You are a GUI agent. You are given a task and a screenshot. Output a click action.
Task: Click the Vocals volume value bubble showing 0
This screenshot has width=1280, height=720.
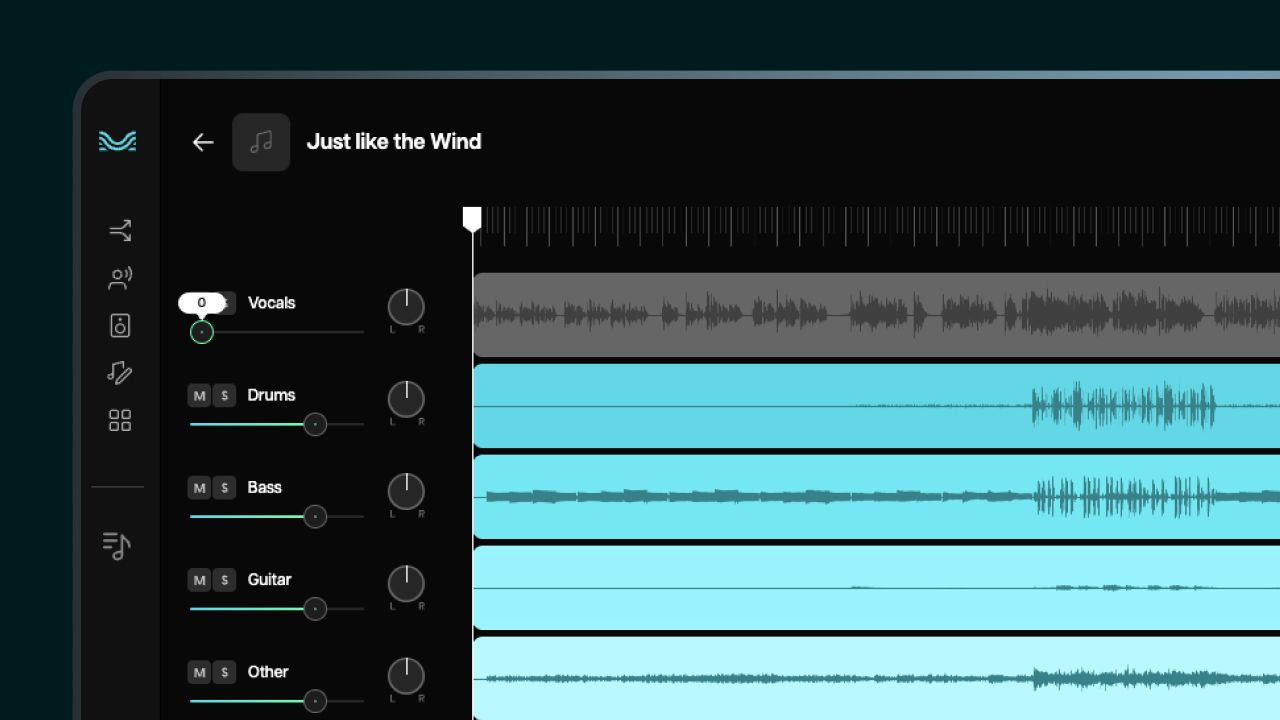click(202, 302)
